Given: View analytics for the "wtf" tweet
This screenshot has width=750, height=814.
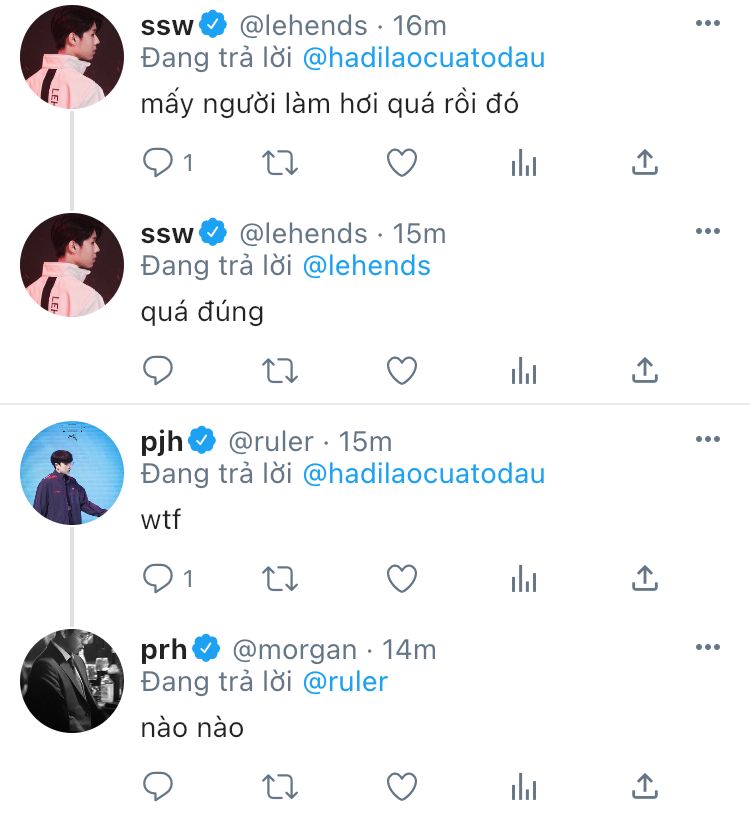Looking at the screenshot, I should point(524,578).
